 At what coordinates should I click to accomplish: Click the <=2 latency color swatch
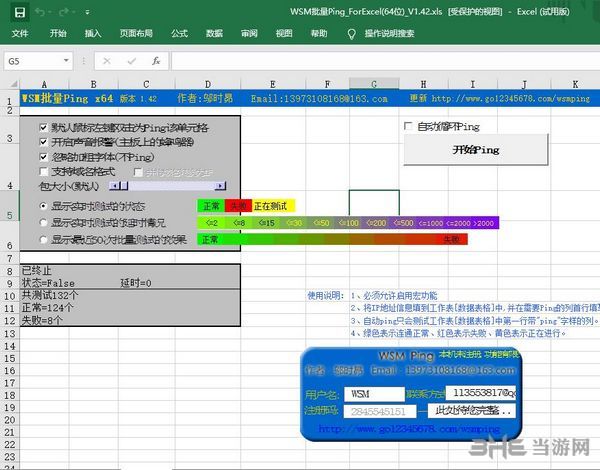click(x=211, y=223)
